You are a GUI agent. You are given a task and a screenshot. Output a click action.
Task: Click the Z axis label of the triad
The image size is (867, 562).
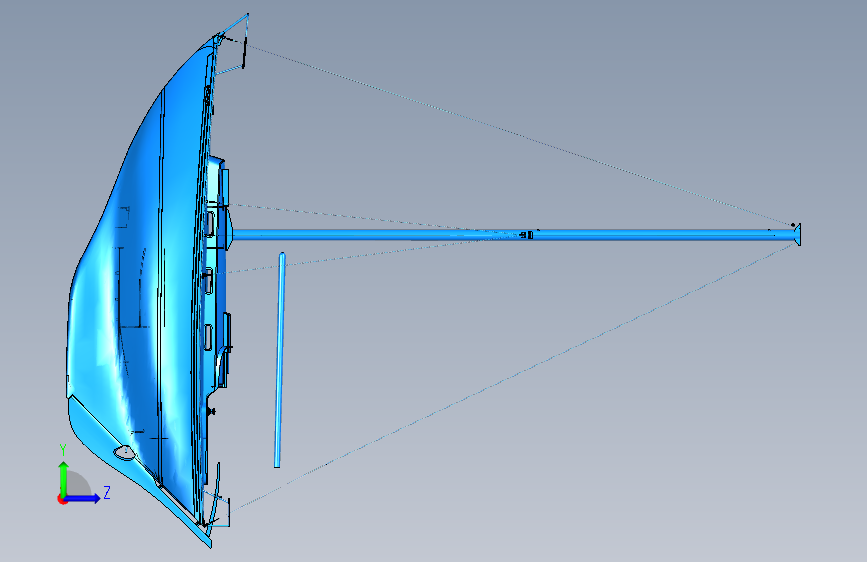[107, 492]
